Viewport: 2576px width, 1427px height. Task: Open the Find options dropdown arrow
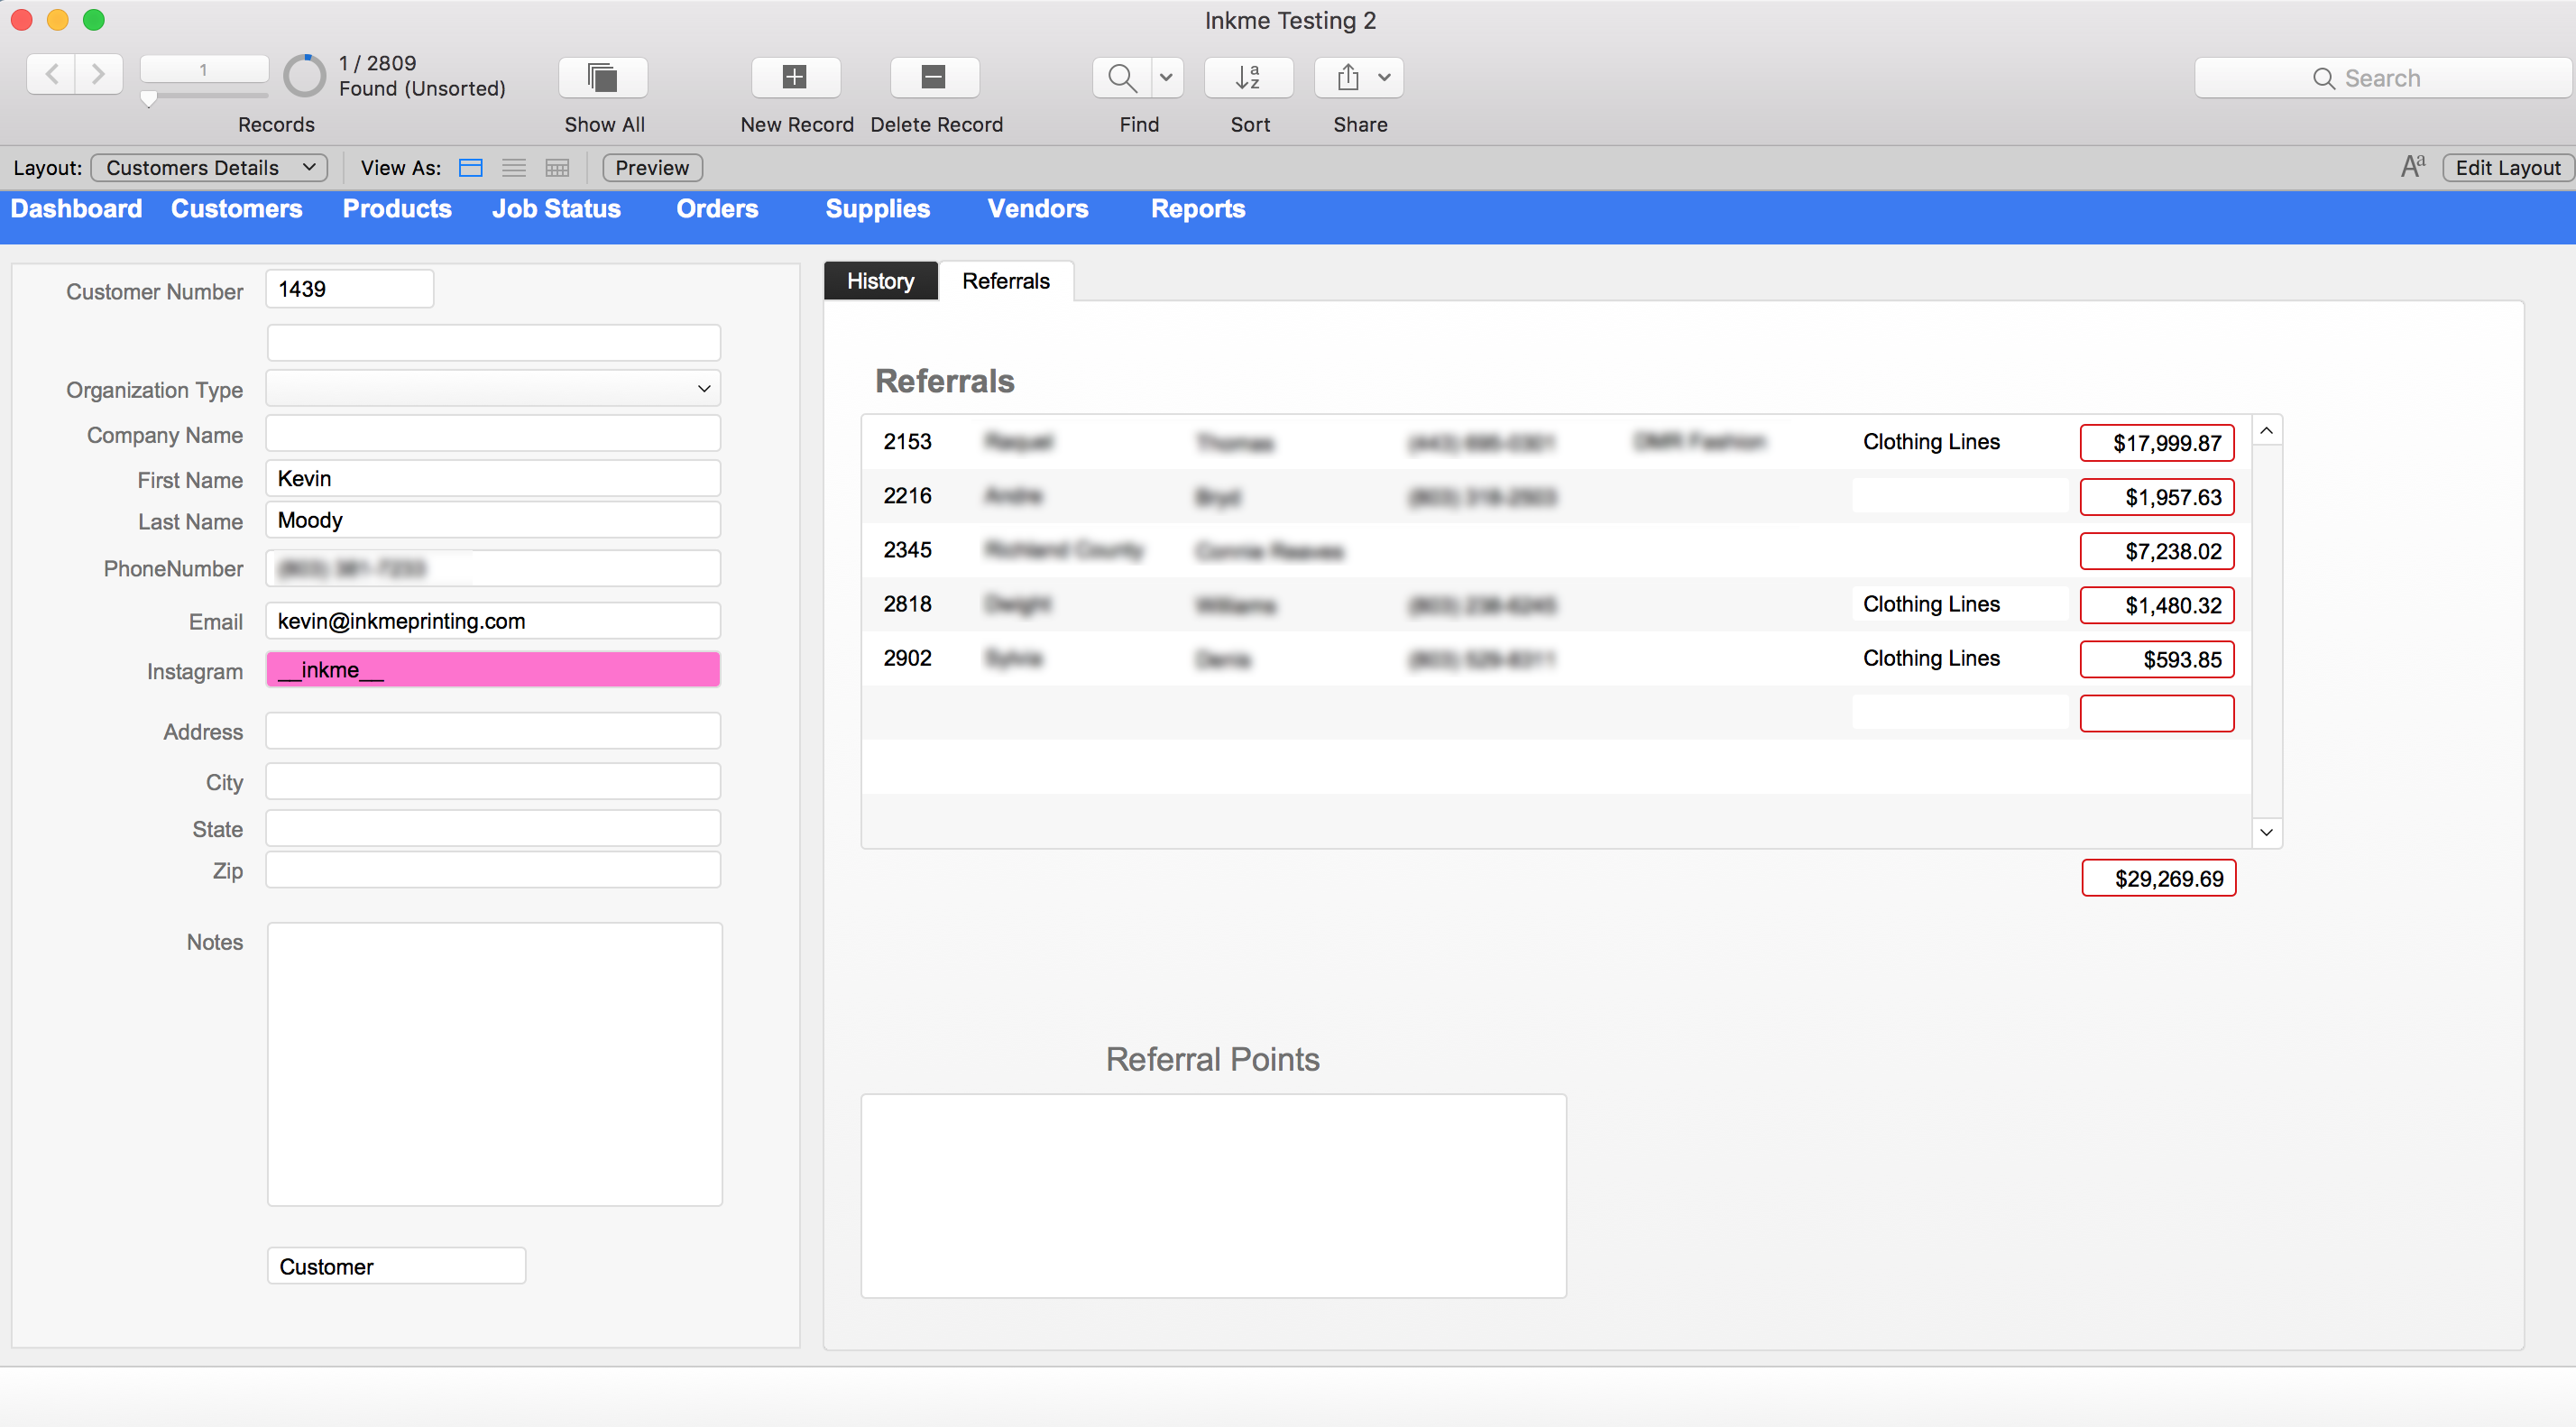click(x=1166, y=77)
